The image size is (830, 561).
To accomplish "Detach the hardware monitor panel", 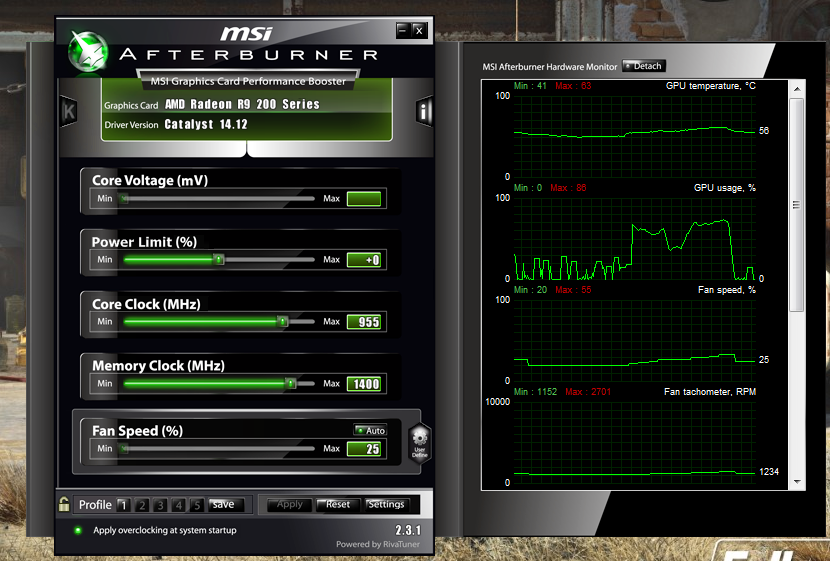I will (644, 66).
